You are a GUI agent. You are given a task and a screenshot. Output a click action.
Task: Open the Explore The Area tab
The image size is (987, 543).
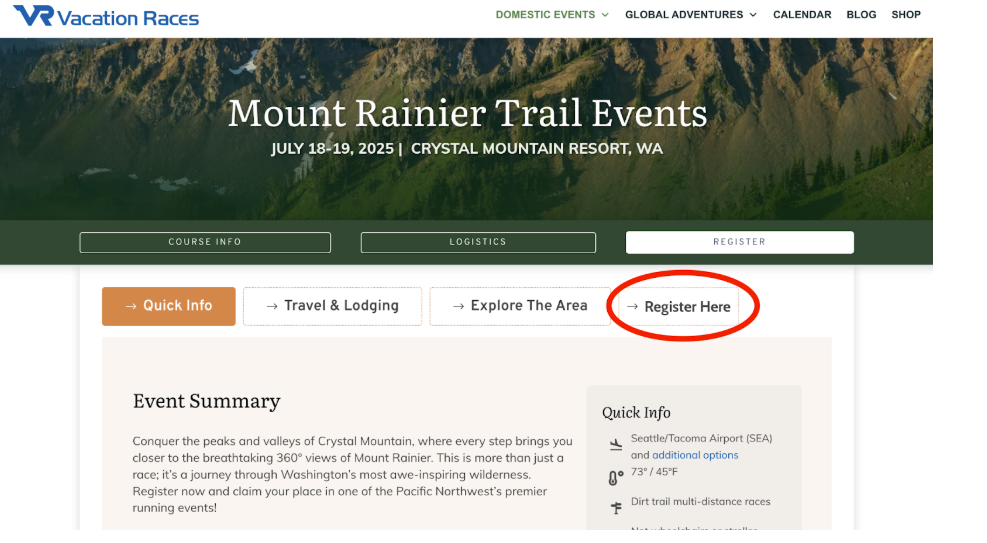520,306
